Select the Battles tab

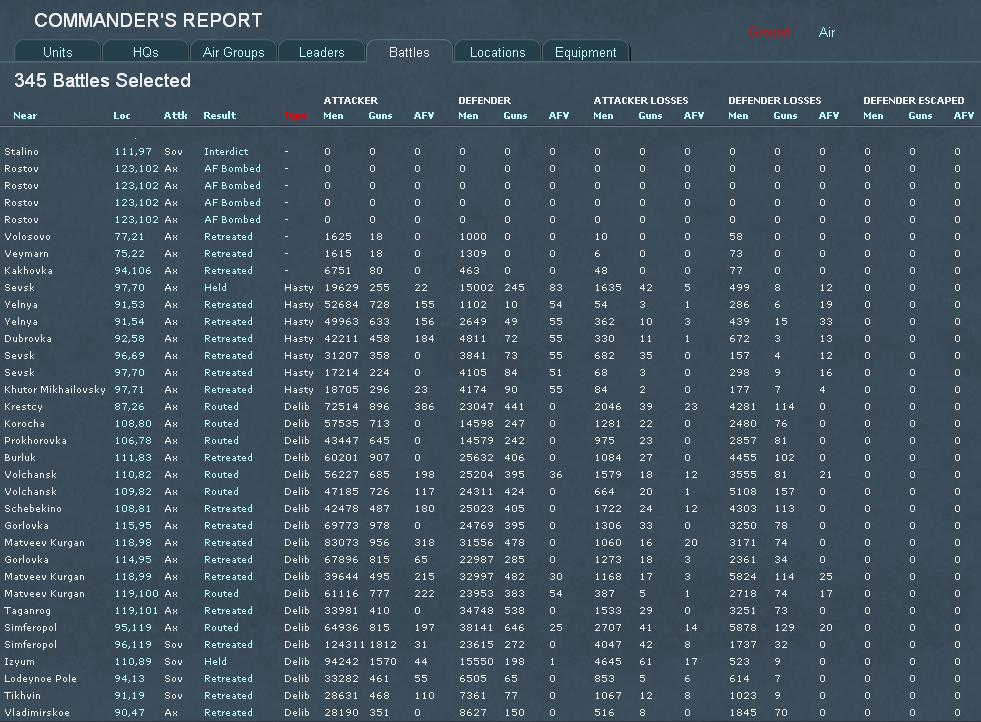pyautogui.click(x=409, y=50)
